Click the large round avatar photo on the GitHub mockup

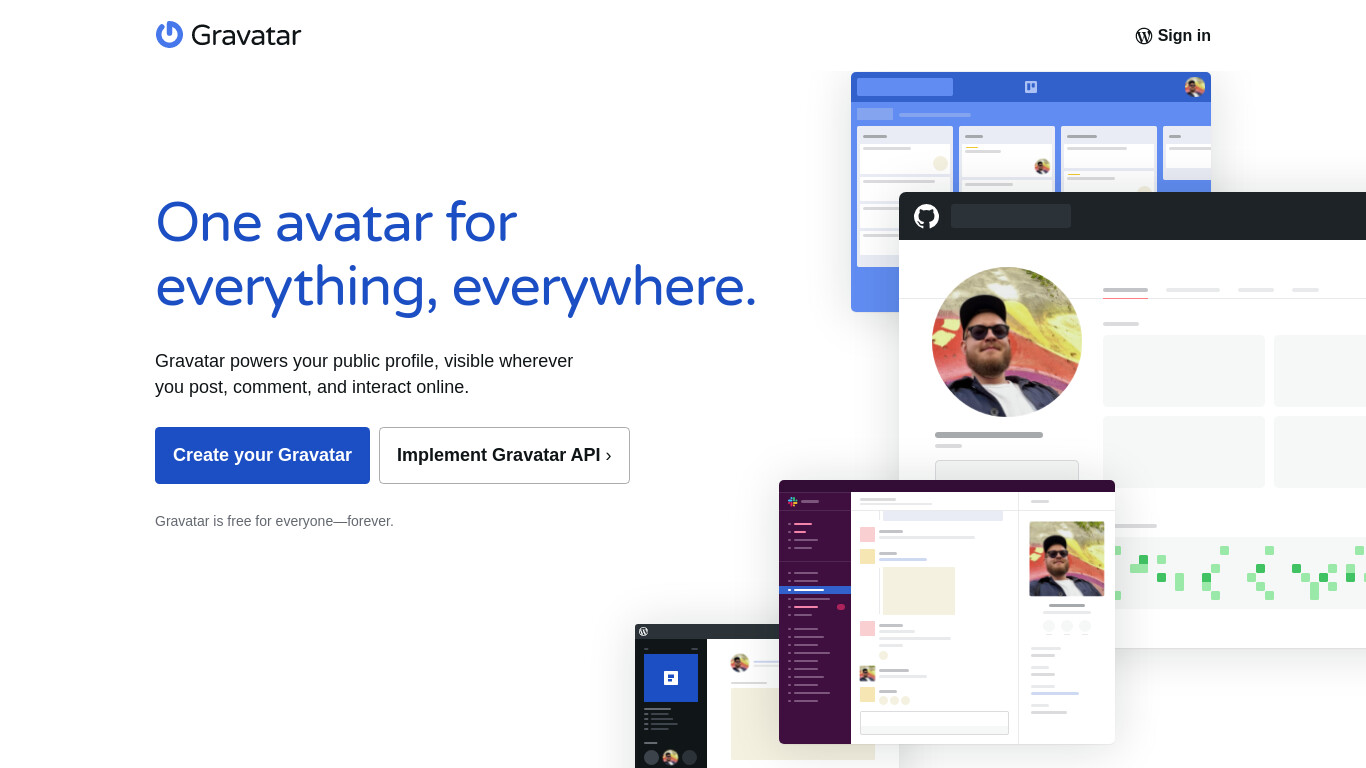click(x=1007, y=342)
